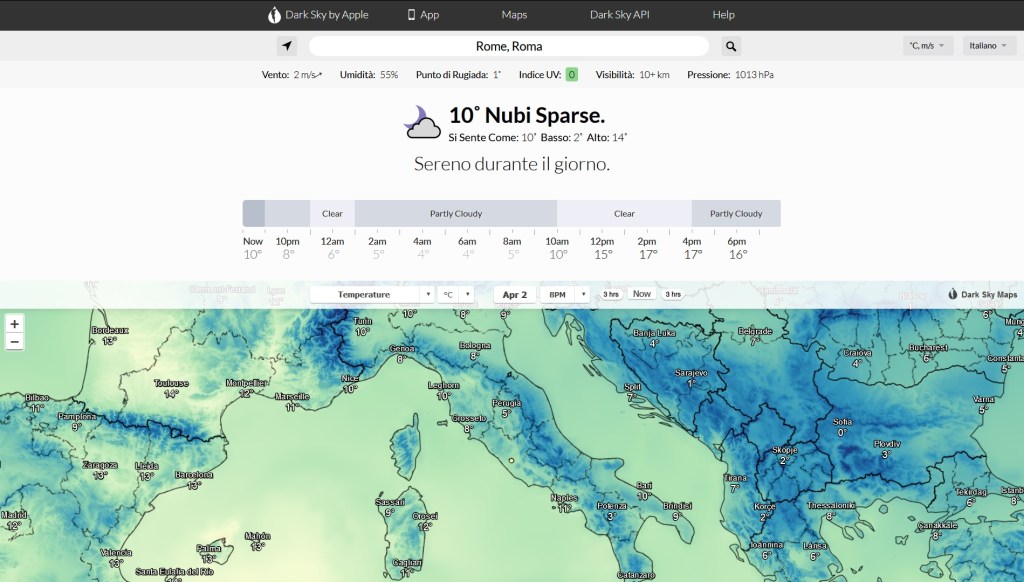Image resolution: width=1024 pixels, height=582 pixels.
Task: Open the Italiano language dropdown
Action: point(989,46)
